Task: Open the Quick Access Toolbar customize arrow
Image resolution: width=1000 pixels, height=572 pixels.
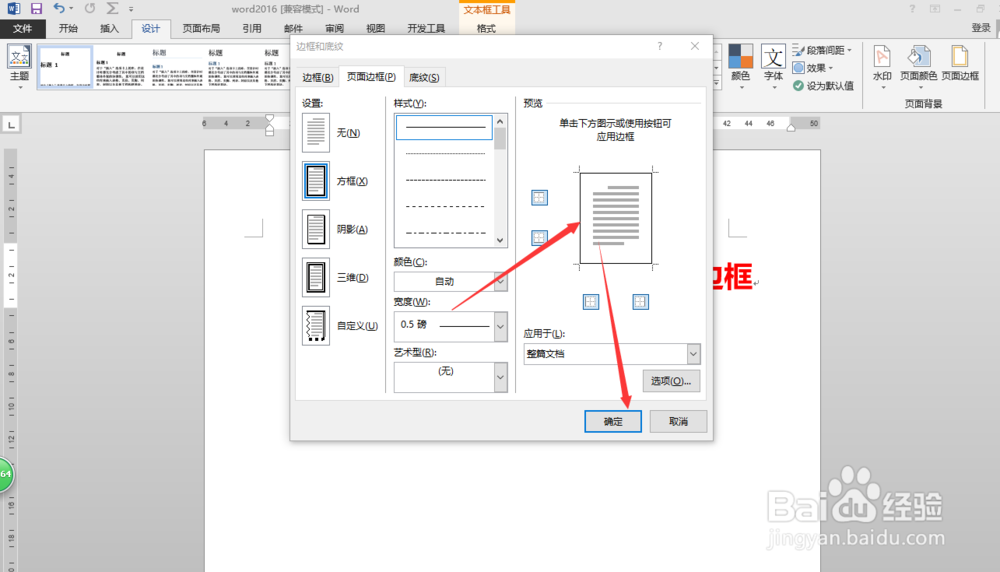Action: click(131, 9)
